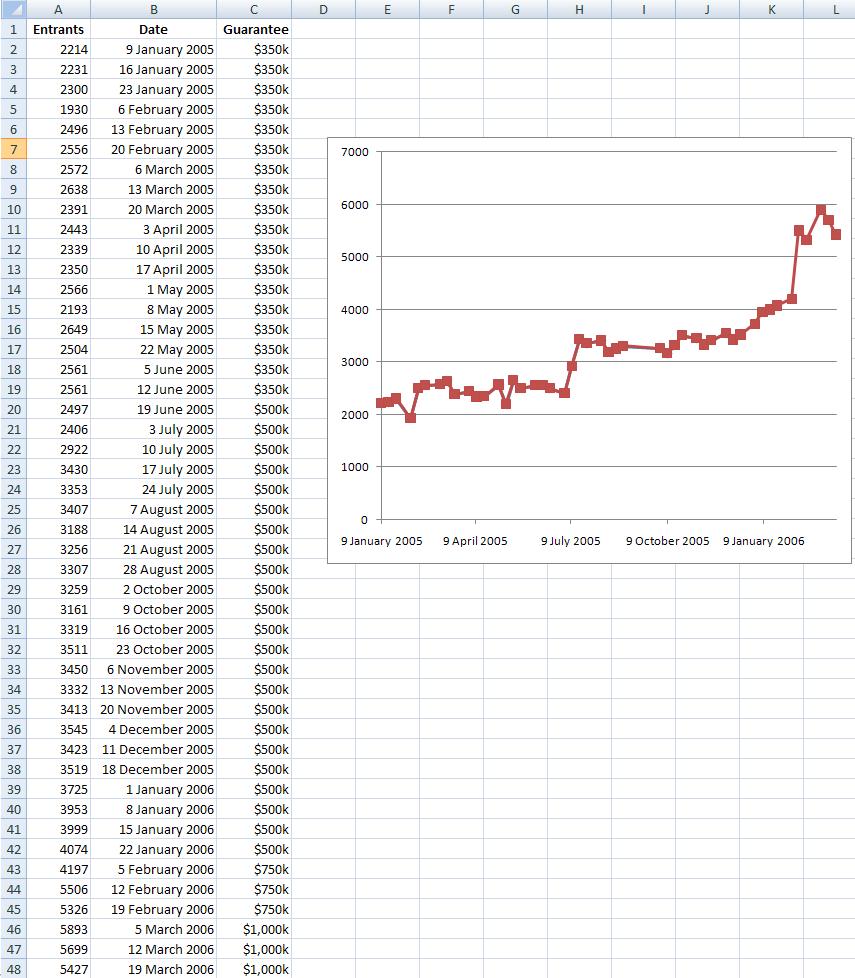
Task: Click the highest data point marker in chart
Action: (821, 210)
